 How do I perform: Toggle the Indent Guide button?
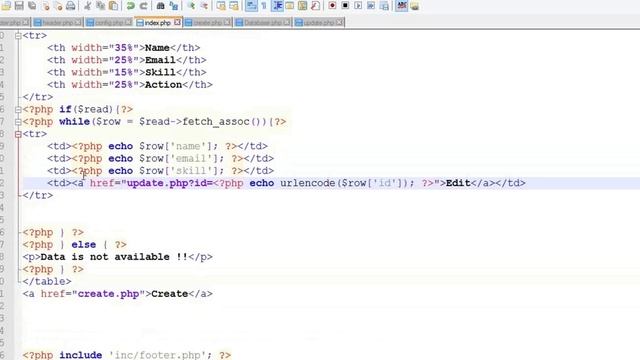pyautogui.click(x=277, y=6)
